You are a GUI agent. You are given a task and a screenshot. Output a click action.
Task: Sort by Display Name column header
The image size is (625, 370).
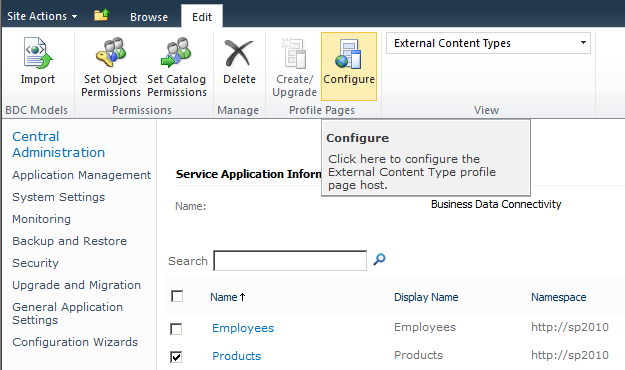click(x=426, y=297)
